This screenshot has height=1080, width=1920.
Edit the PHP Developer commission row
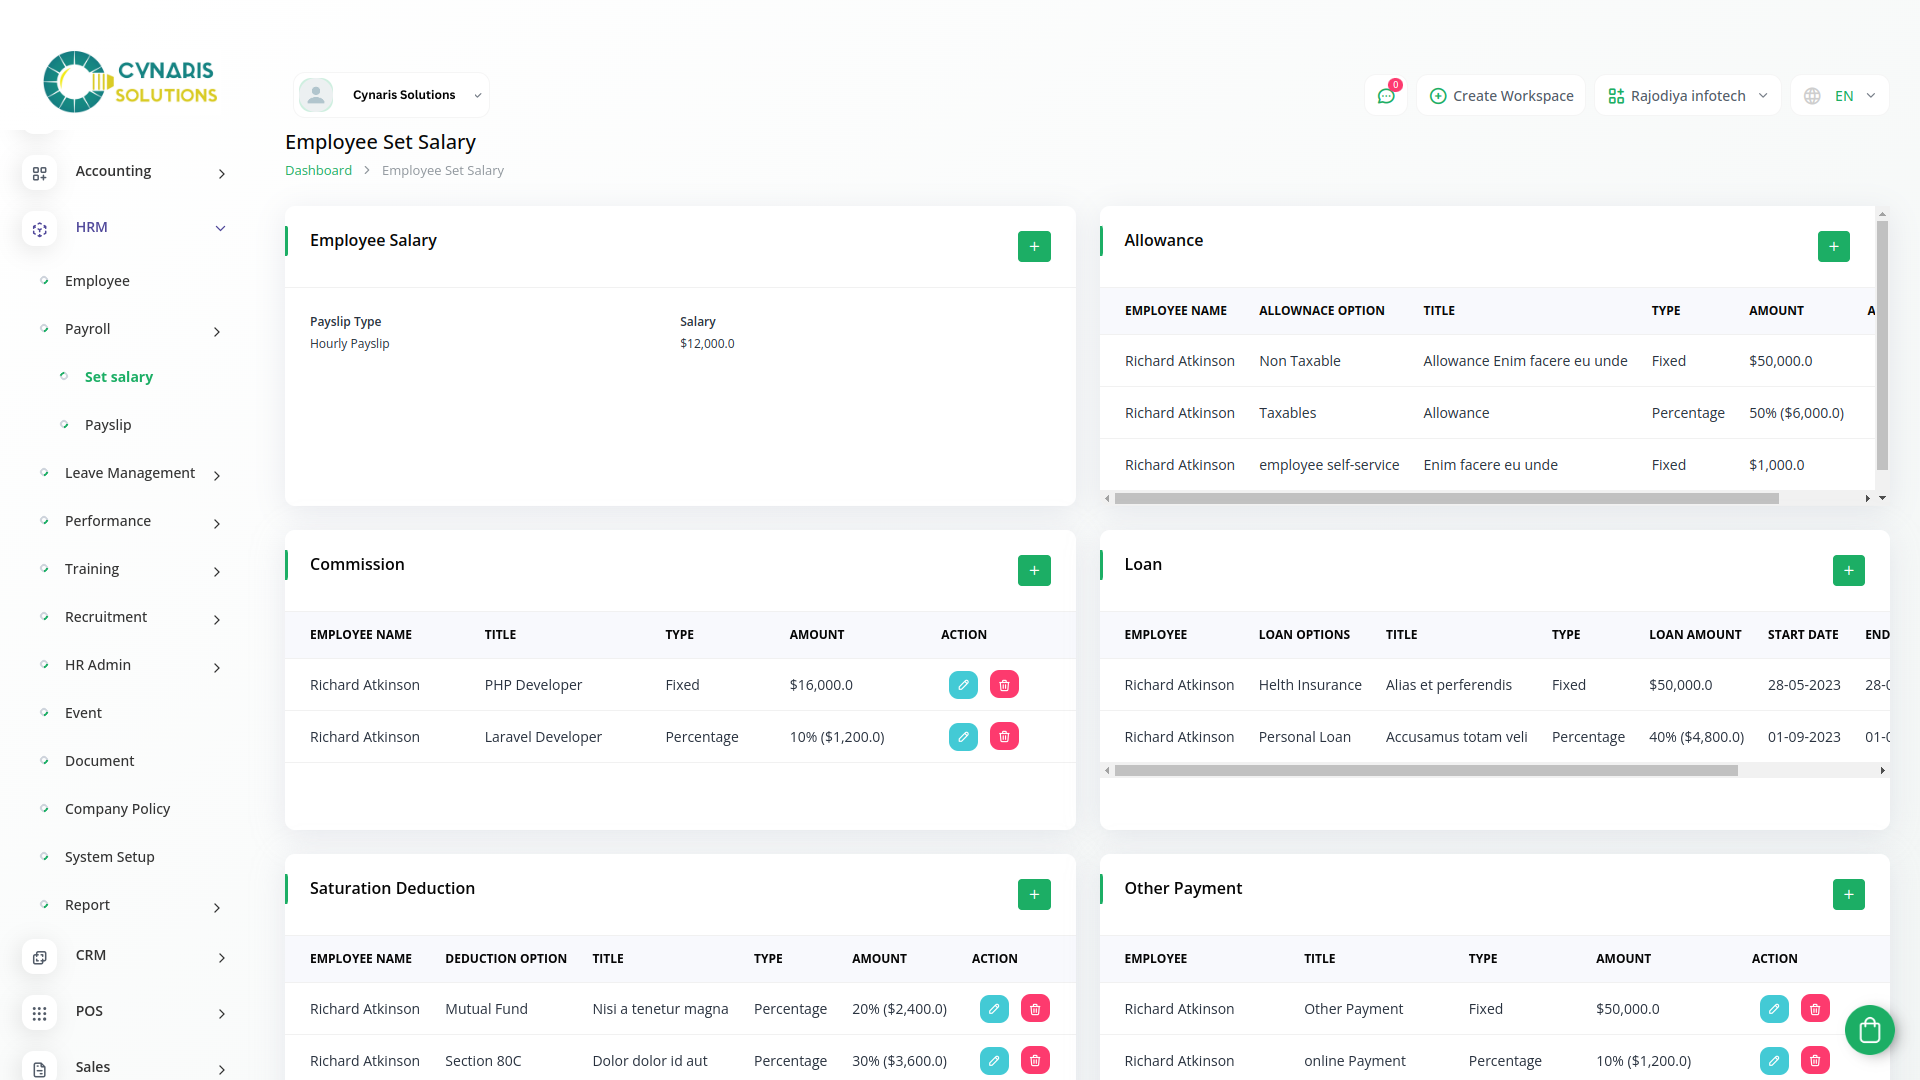point(963,685)
